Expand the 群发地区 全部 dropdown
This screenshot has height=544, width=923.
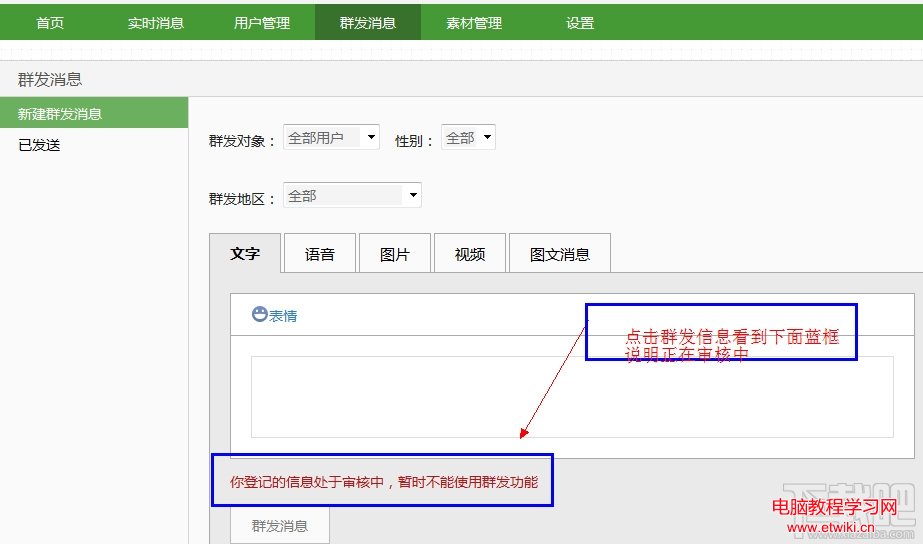tap(353, 195)
